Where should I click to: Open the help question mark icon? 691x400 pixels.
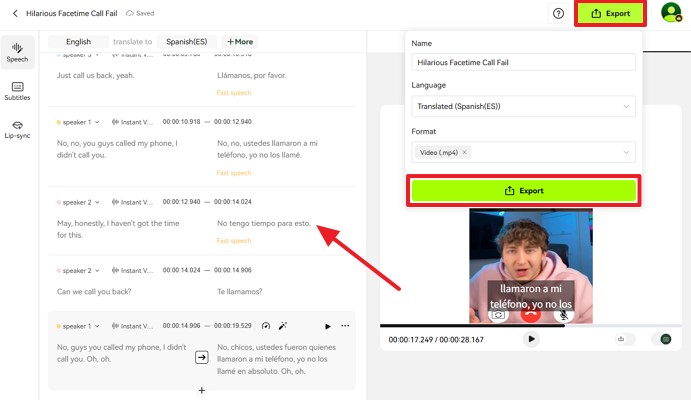558,14
